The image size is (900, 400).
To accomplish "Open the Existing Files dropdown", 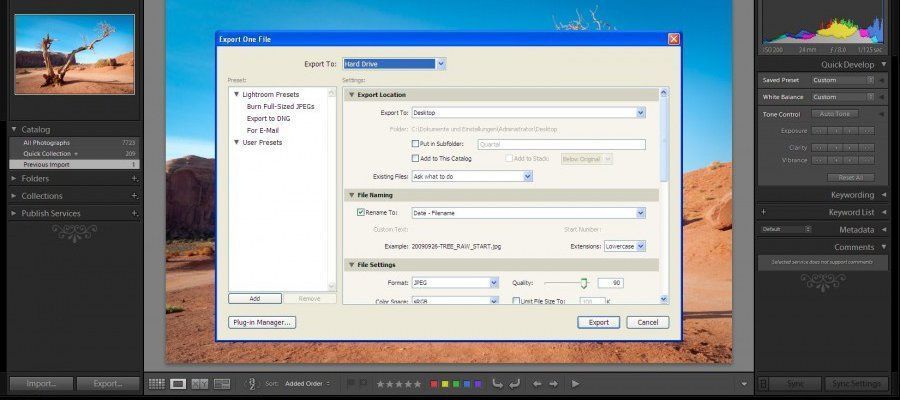I will point(471,176).
